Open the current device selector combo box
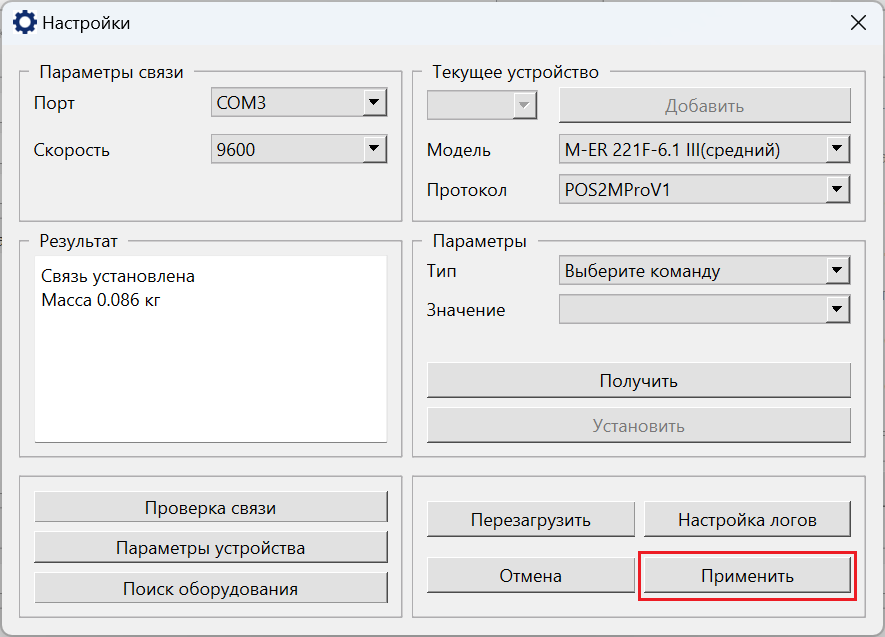885x637 pixels. (x=482, y=105)
